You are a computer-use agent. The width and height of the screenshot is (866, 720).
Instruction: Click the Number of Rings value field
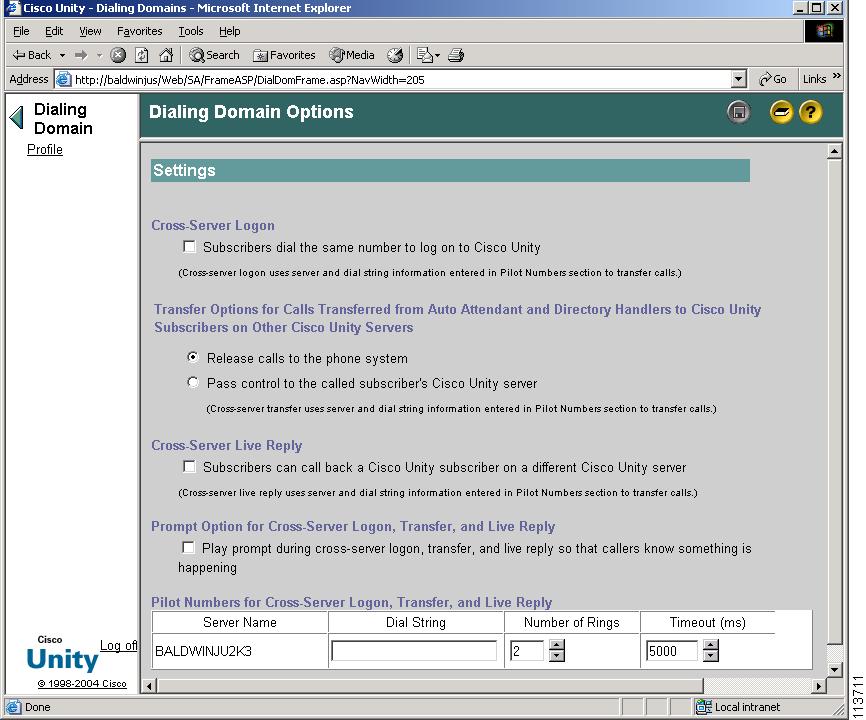(x=527, y=650)
